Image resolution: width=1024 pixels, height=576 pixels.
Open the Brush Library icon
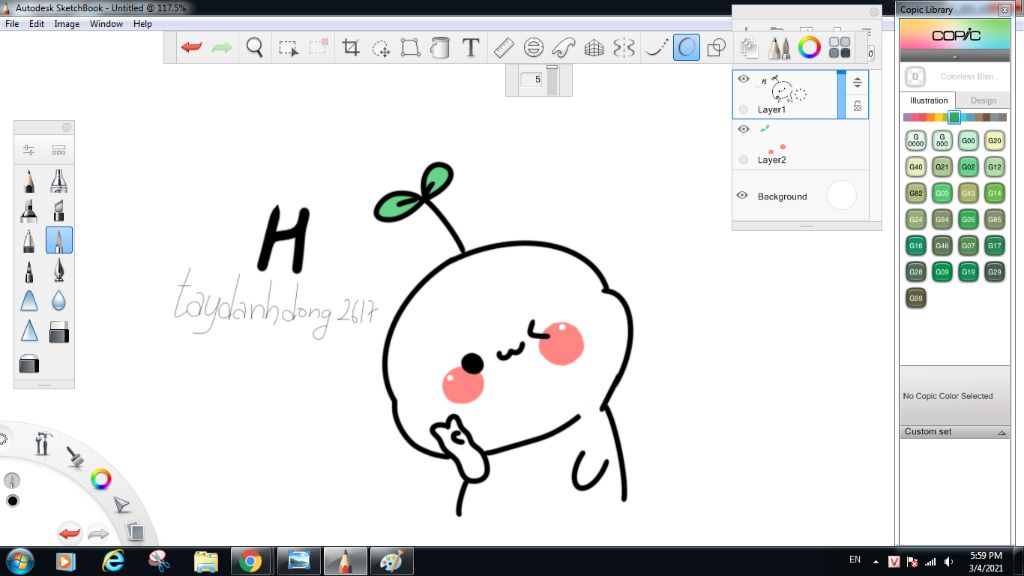(x=59, y=150)
